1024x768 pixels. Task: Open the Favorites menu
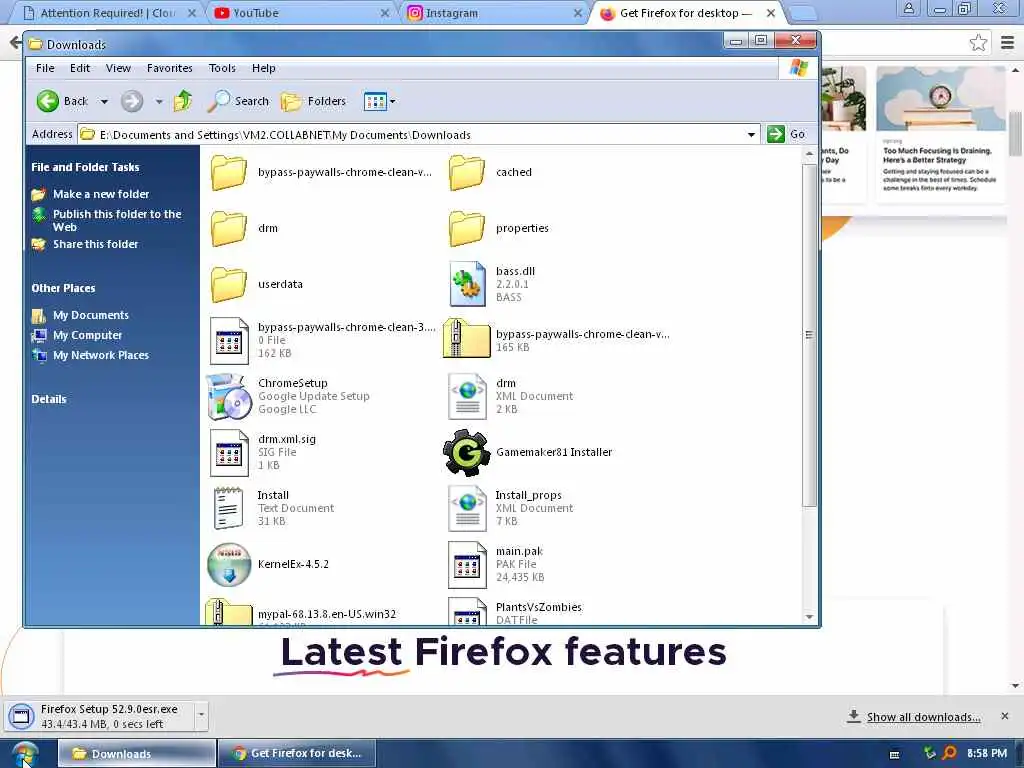coord(170,68)
